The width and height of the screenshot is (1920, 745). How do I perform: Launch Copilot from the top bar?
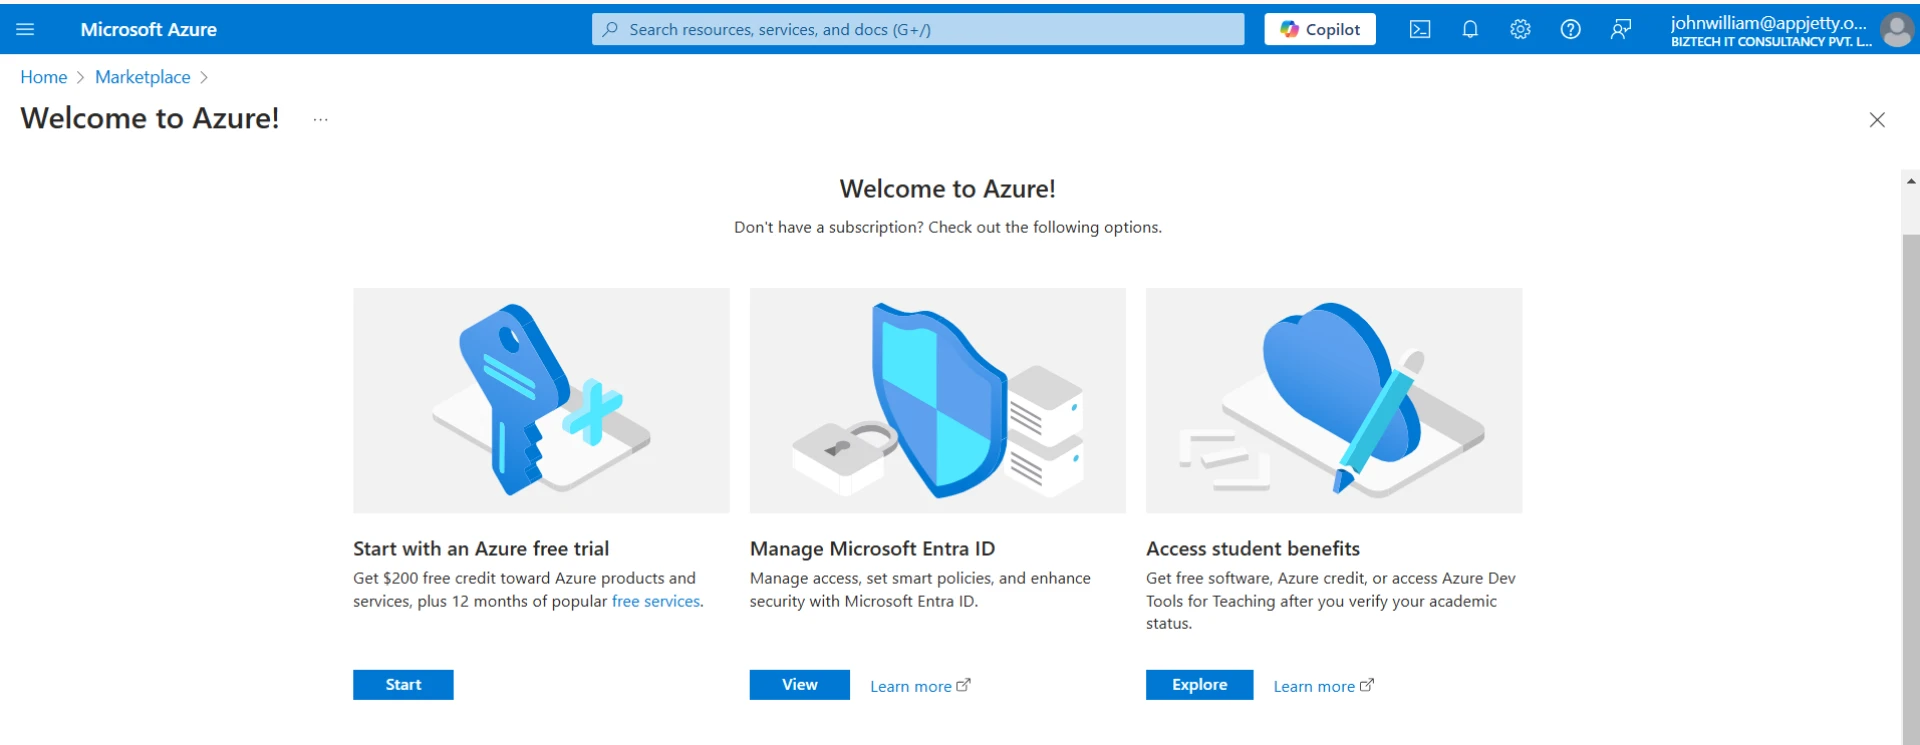point(1319,29)
